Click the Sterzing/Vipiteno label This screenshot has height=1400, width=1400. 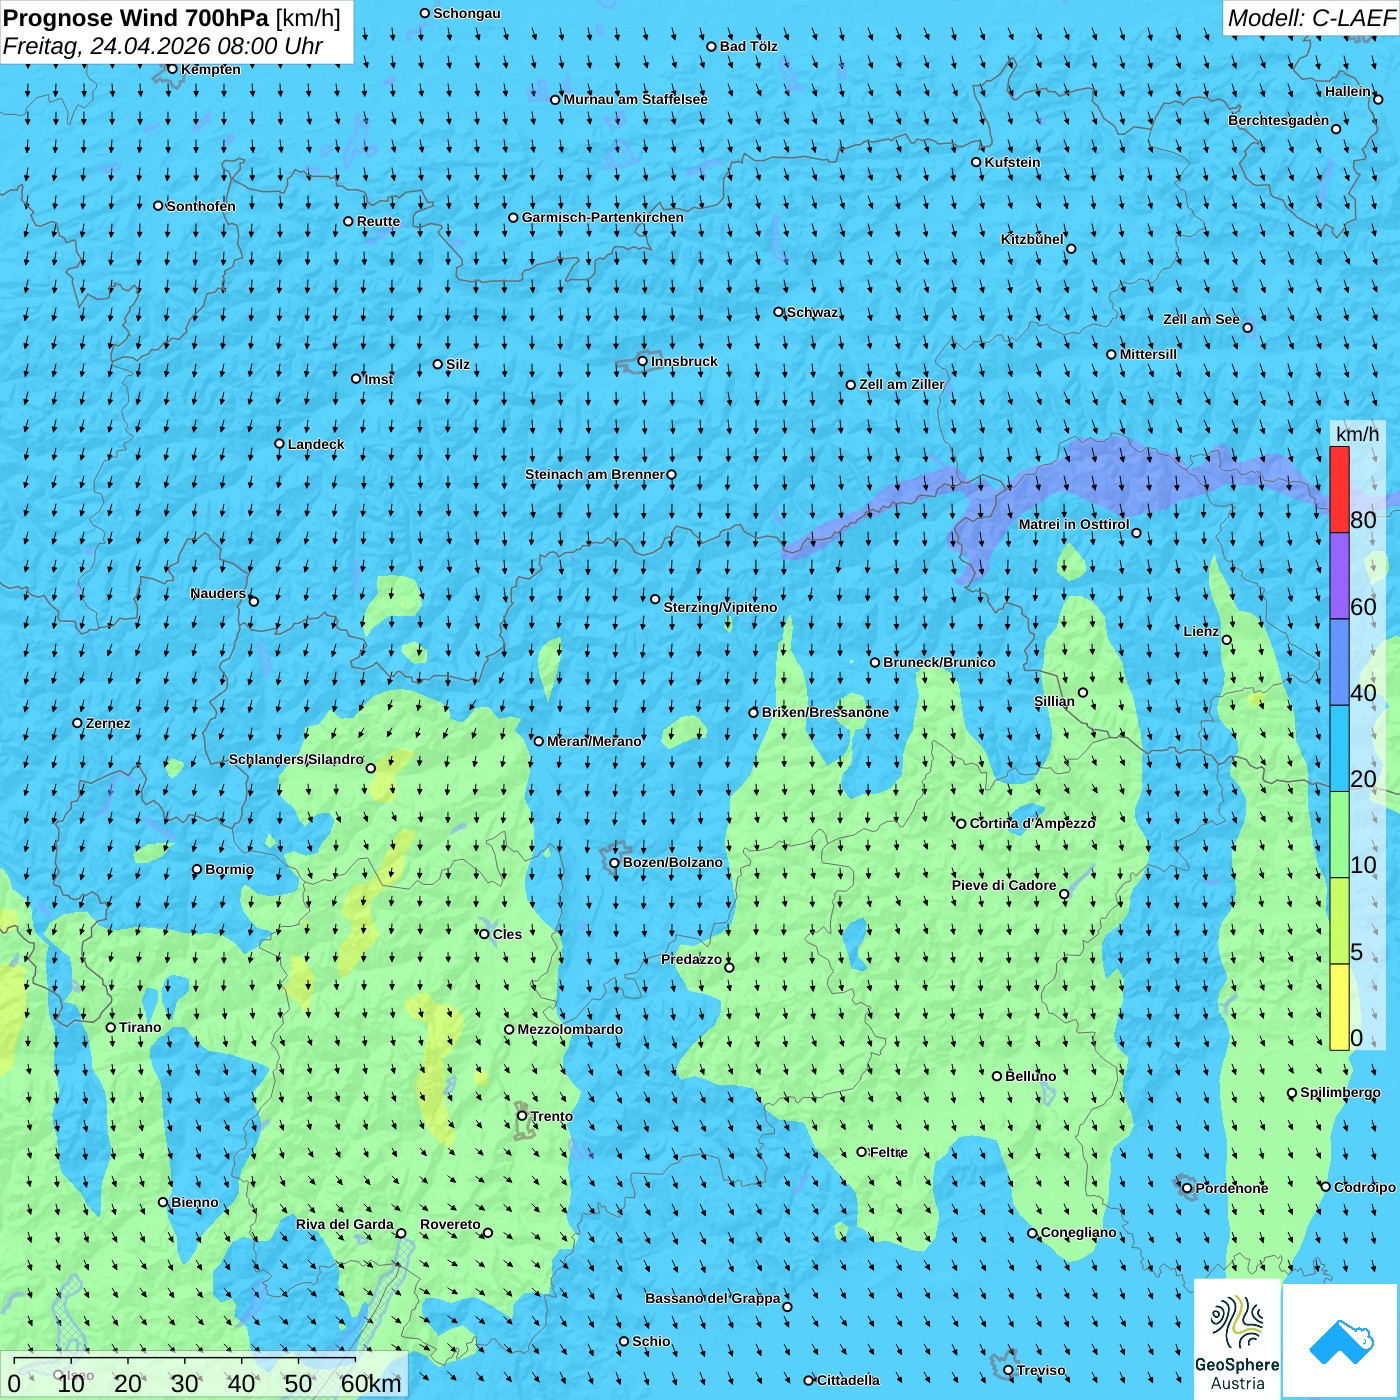pos(720,607)
